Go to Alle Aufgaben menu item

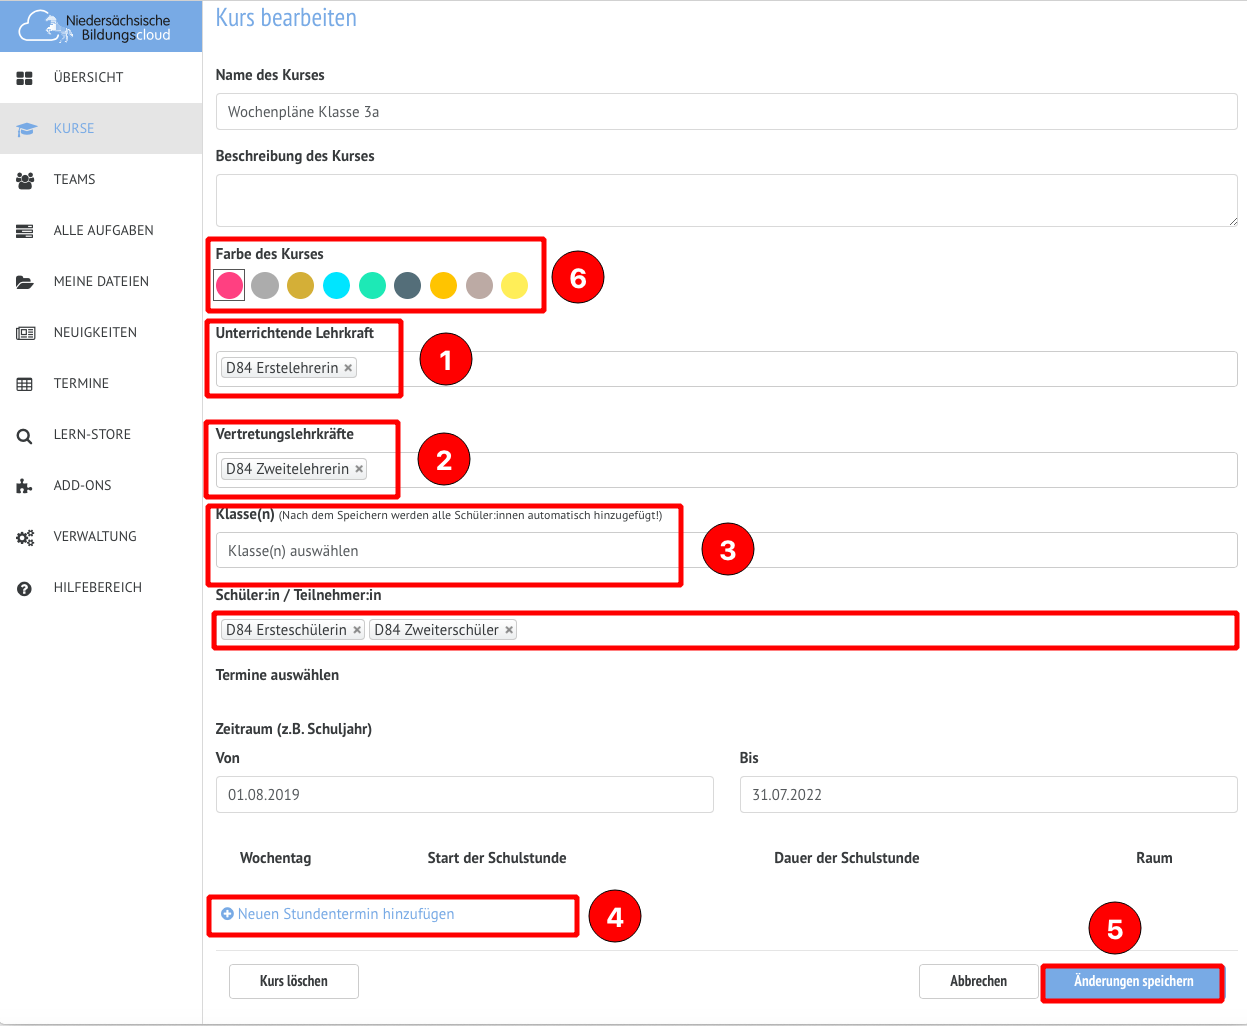(103, 231)
